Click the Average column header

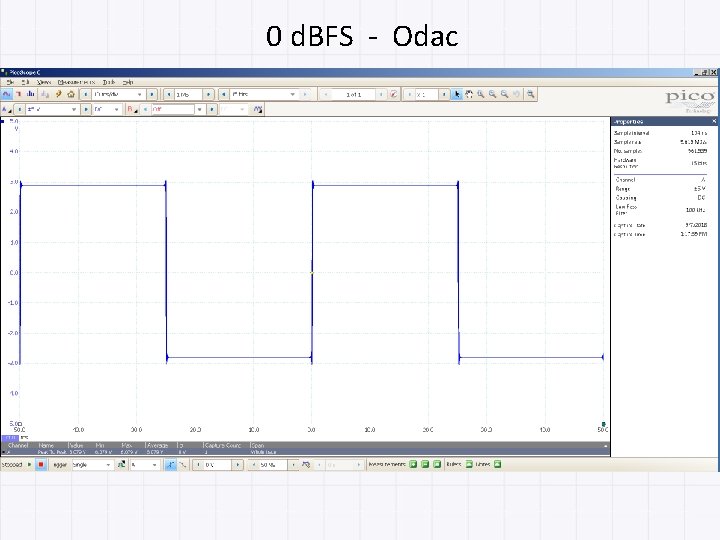pos(157,445)
